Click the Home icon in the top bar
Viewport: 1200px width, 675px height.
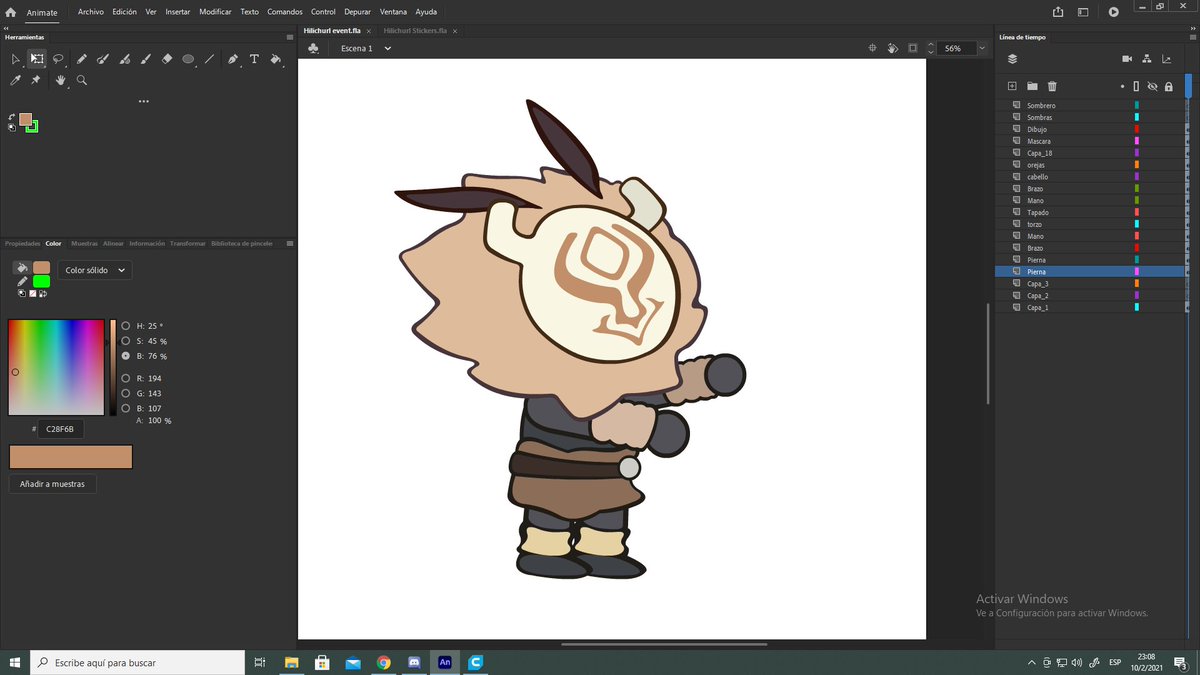[x=11, y=13]
